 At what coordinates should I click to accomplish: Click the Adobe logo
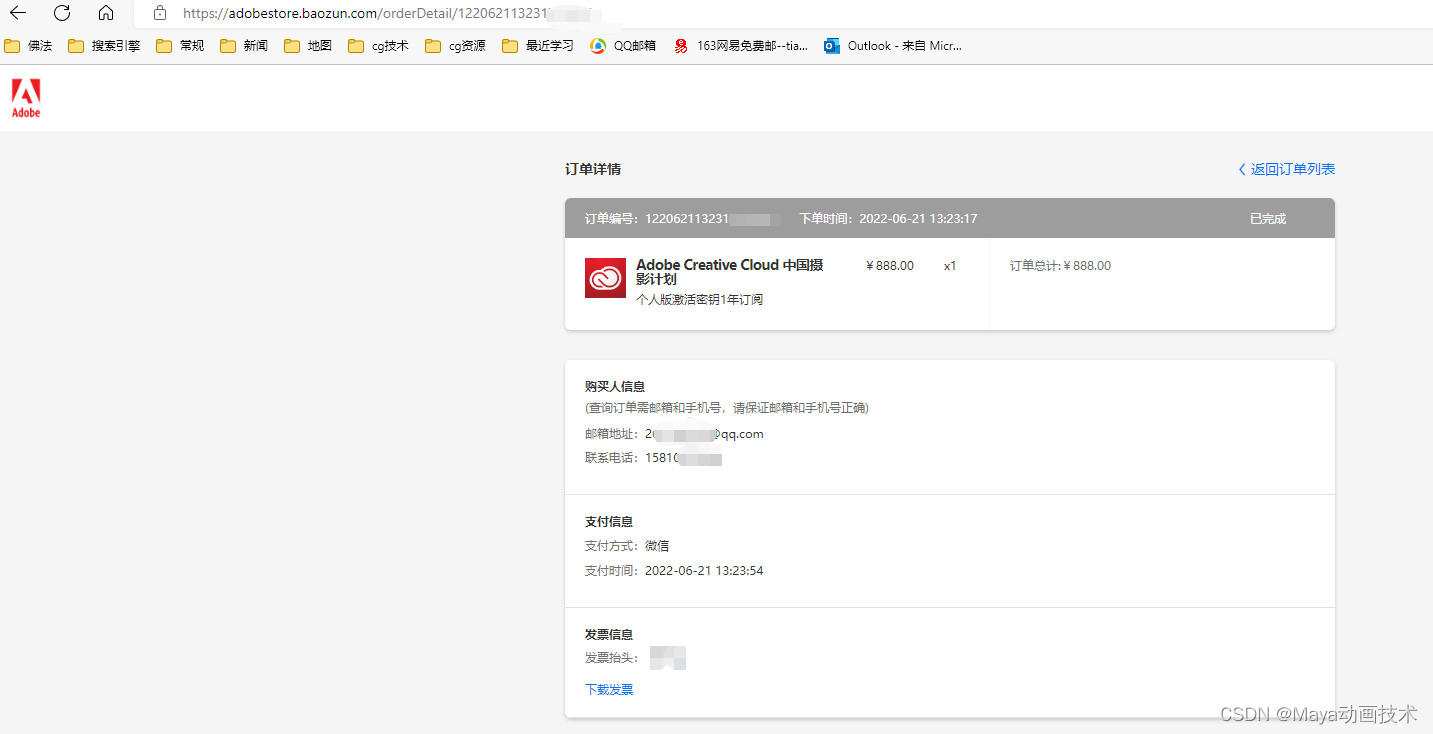[x=26, y=99]
